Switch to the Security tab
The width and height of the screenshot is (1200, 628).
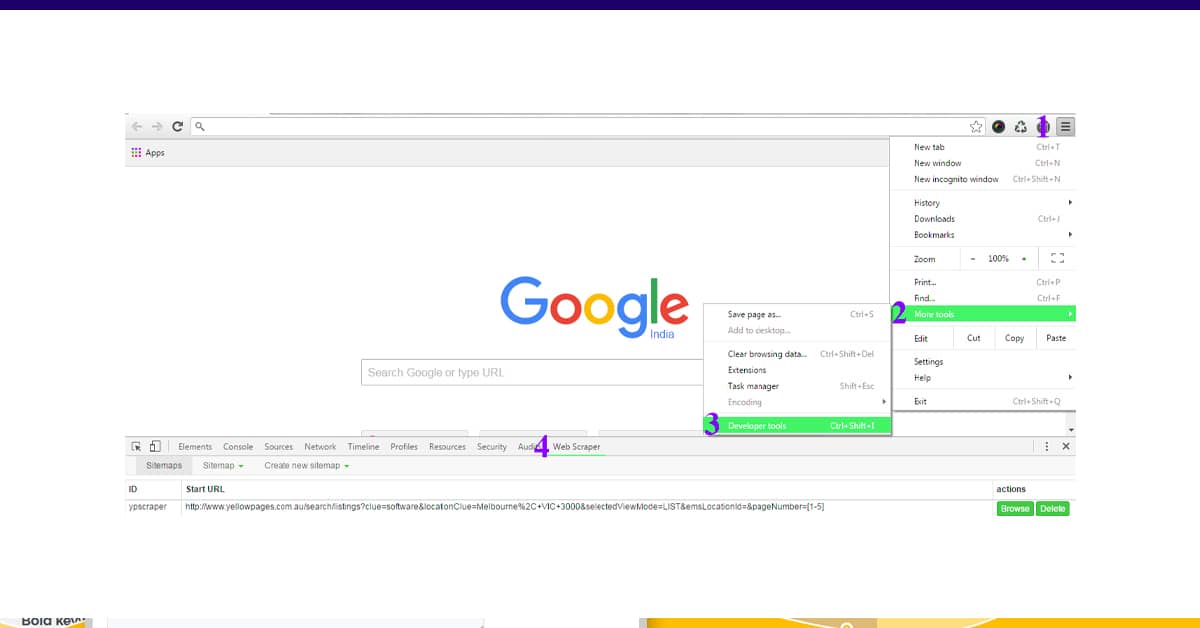pos(492,447)
